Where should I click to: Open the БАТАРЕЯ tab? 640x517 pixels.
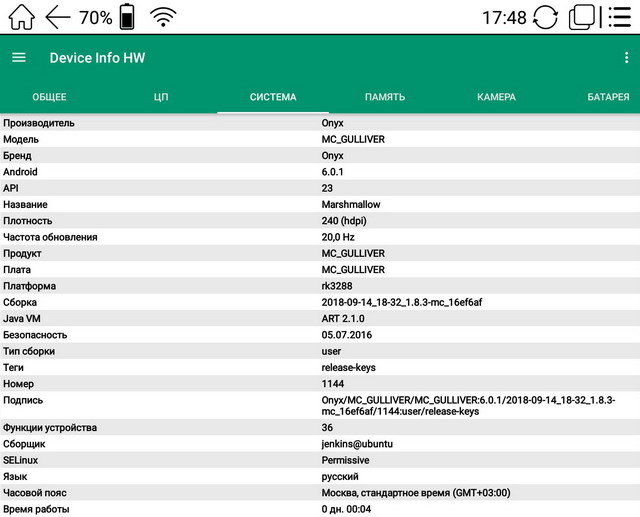click(608, 97)
